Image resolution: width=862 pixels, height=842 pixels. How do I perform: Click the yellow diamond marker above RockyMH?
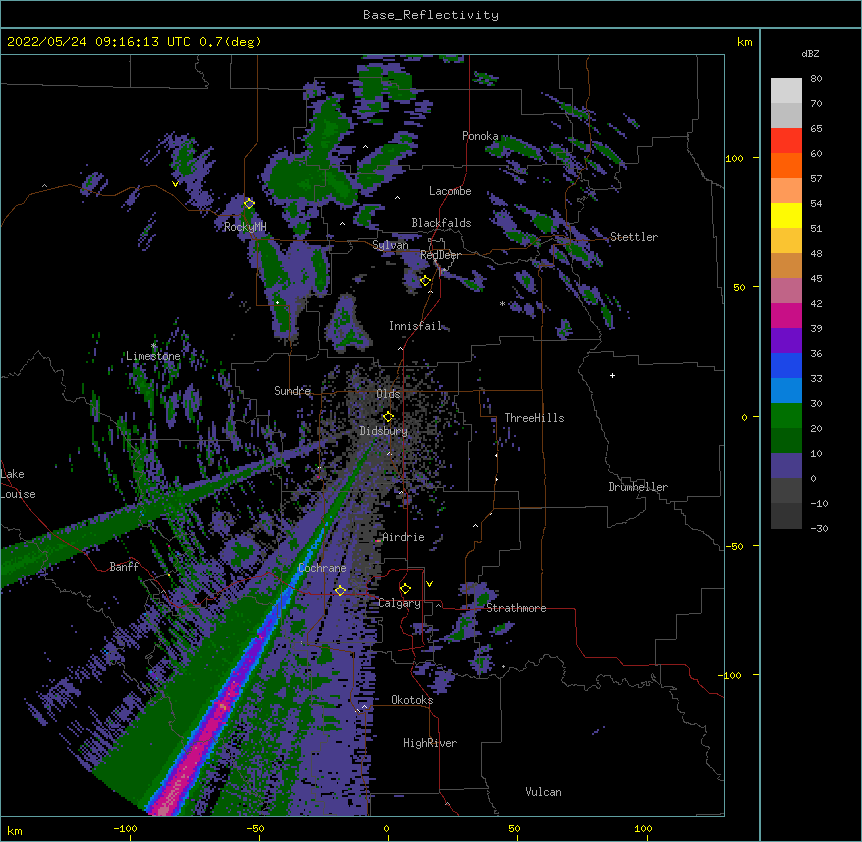point(250,204)
